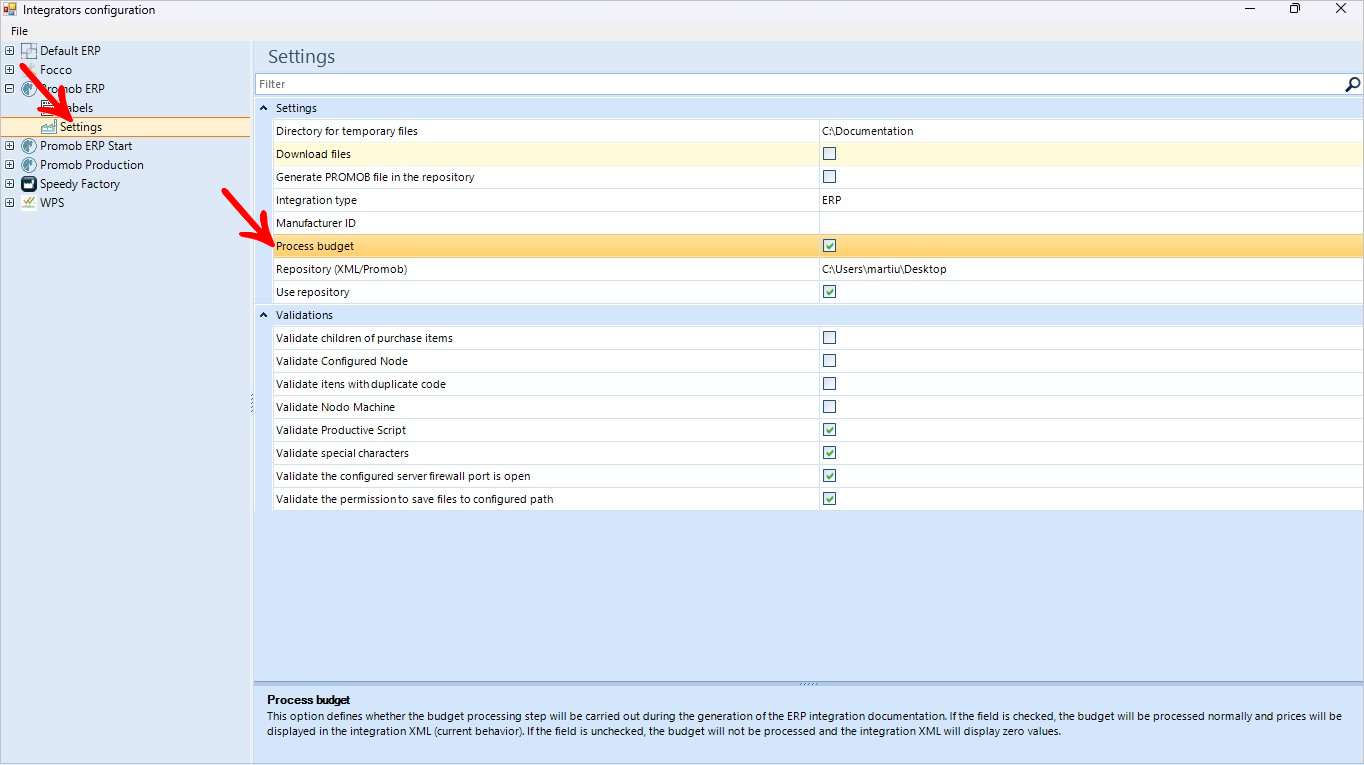
Task: Uncheck the Process budget checkbox
Action: click(x=829, y=246)
